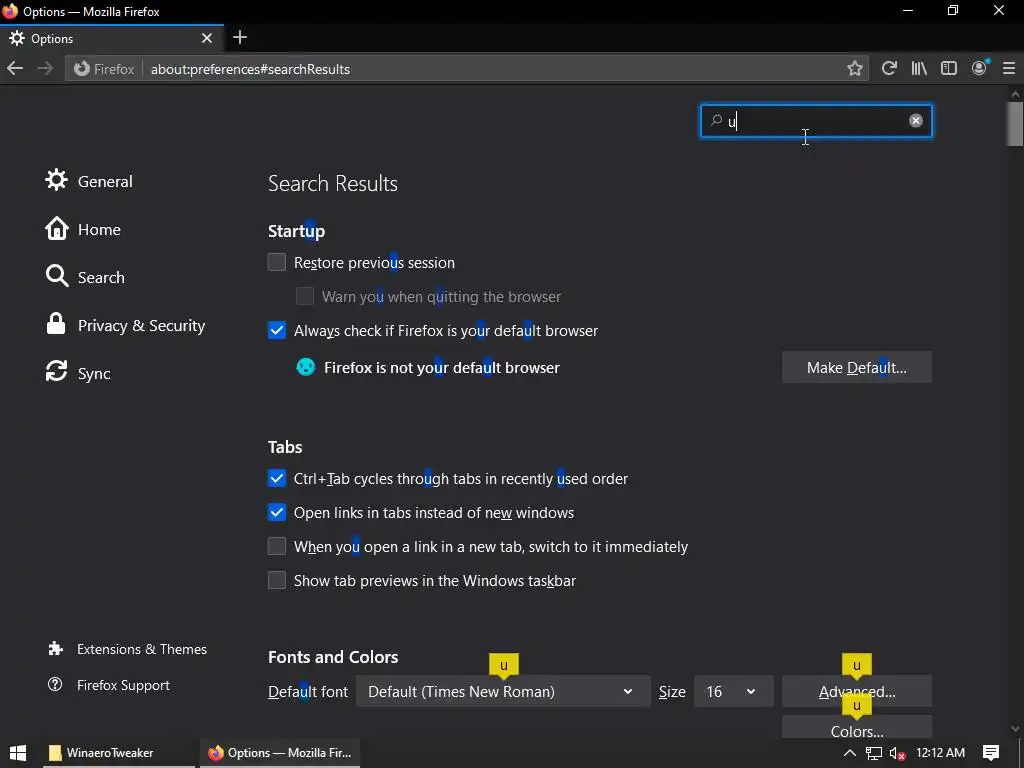Go to the Home preferences label
The width and height of the screenshot is (1024, 768).
pos(99,229)
